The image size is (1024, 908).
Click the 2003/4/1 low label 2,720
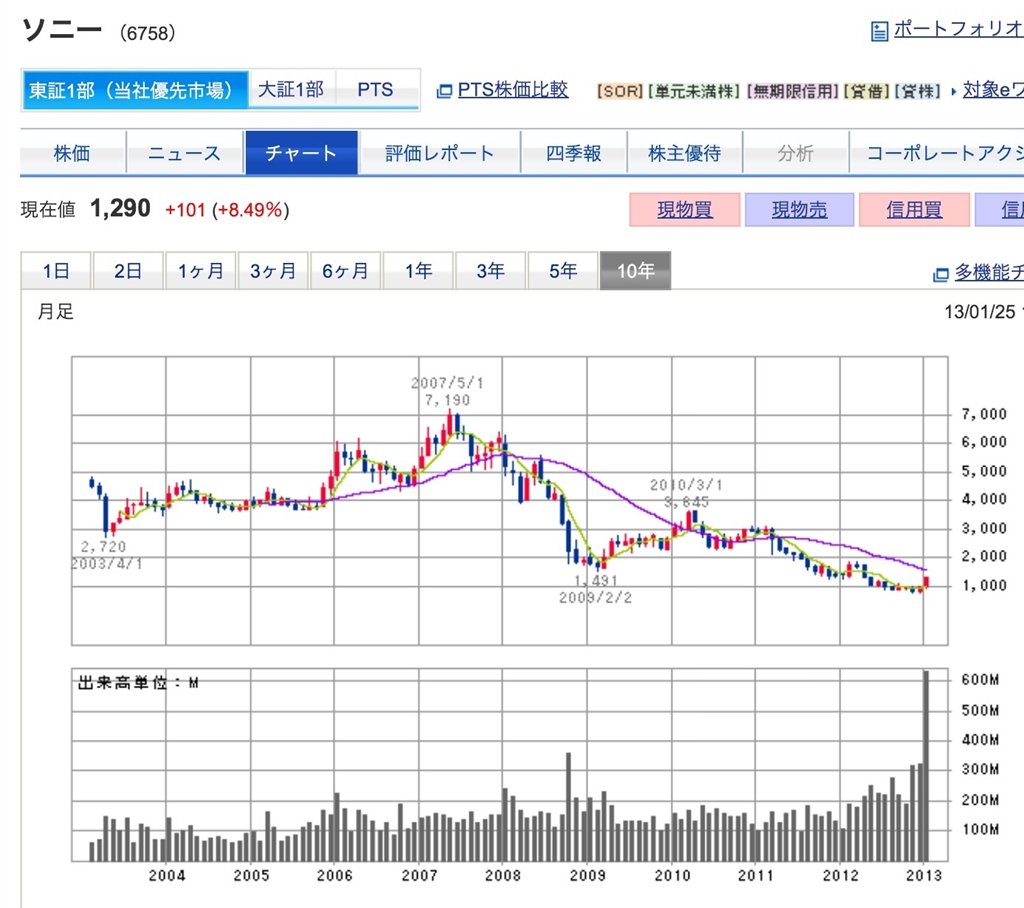click(103, 546)
